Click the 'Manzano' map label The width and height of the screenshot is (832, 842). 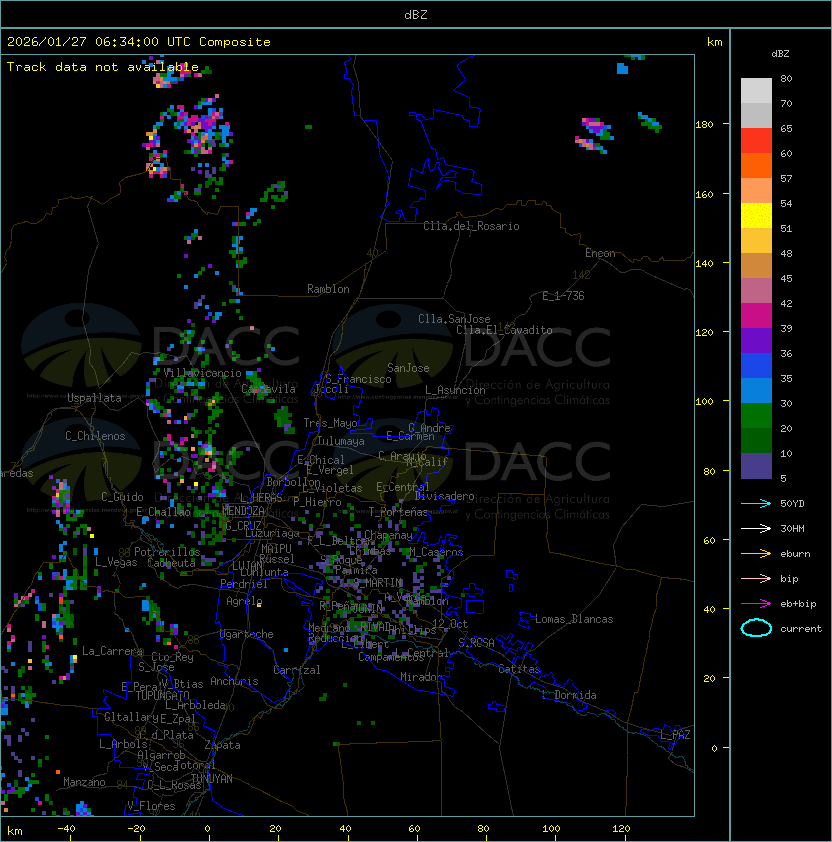coord(84,782)
